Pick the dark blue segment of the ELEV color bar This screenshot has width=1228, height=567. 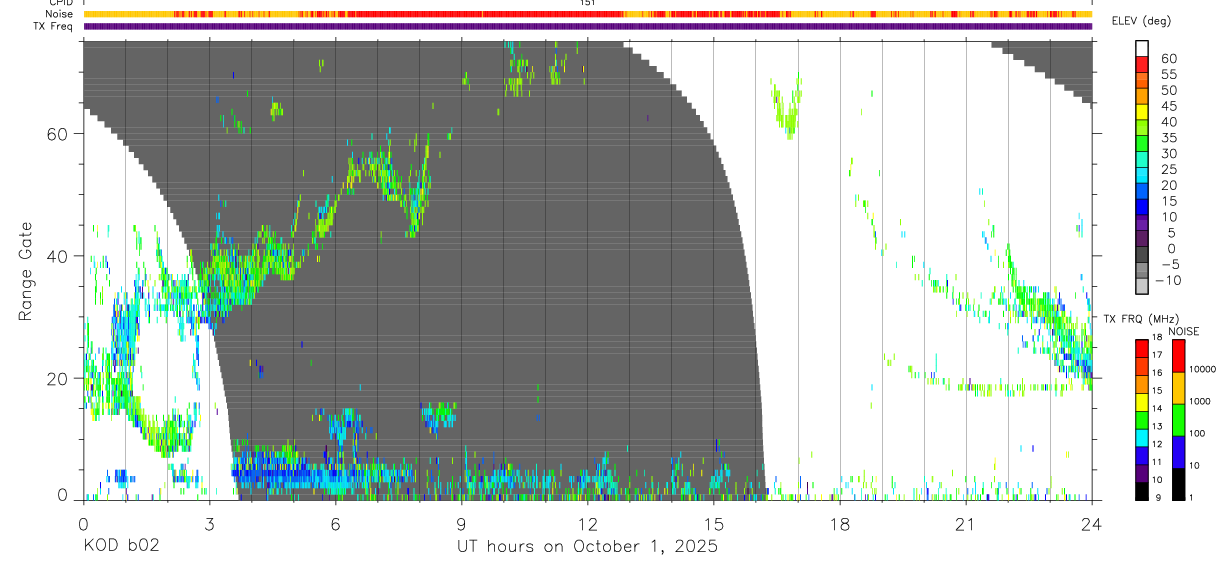(x=1143, y=207)
